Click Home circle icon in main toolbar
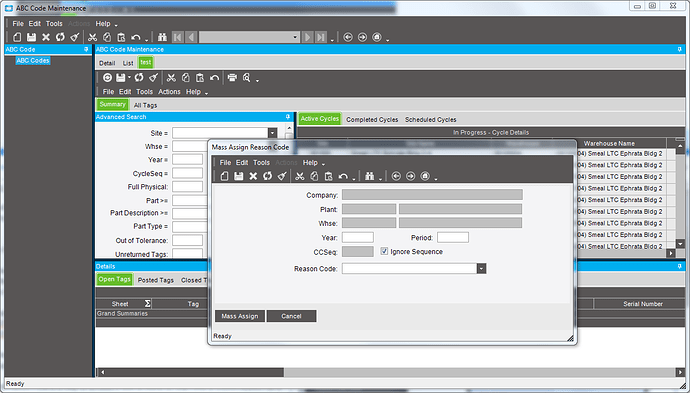This screenshot has width=690, height=393. [377, 37]
